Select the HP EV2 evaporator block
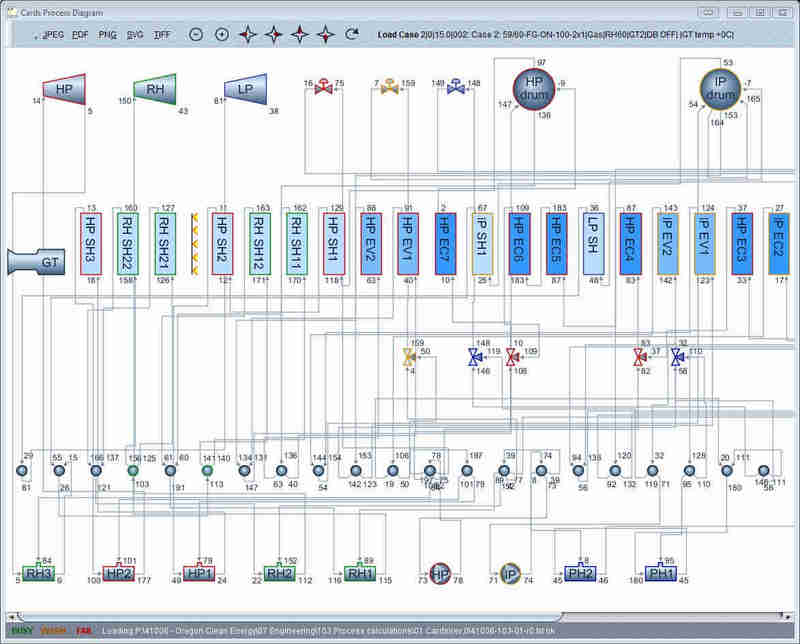The width and height of the screenshot is (800, 644). click(371, 244)
